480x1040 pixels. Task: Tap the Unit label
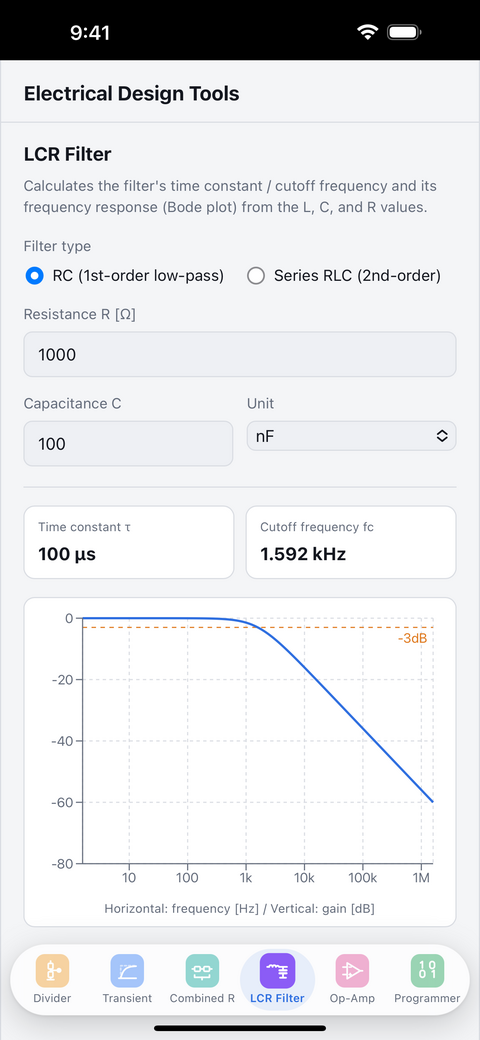tap(261, 404)
